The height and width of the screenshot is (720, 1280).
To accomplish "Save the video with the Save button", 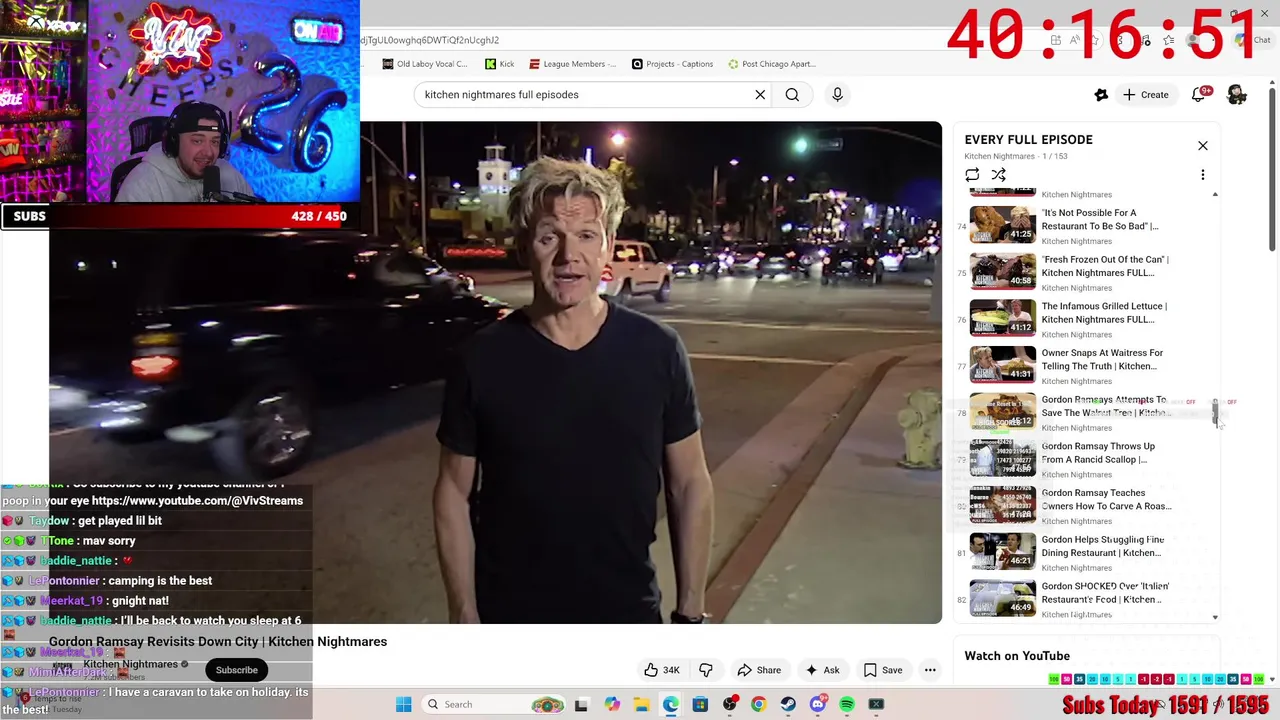I will [x=883, y=670].
